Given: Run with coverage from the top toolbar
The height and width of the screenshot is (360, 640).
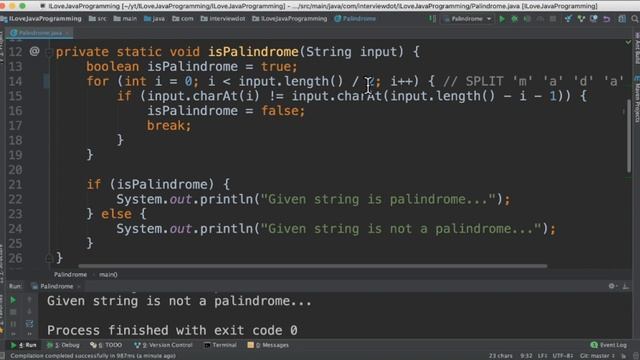Looking at the screenshot, I should click(x=527, y=19).
